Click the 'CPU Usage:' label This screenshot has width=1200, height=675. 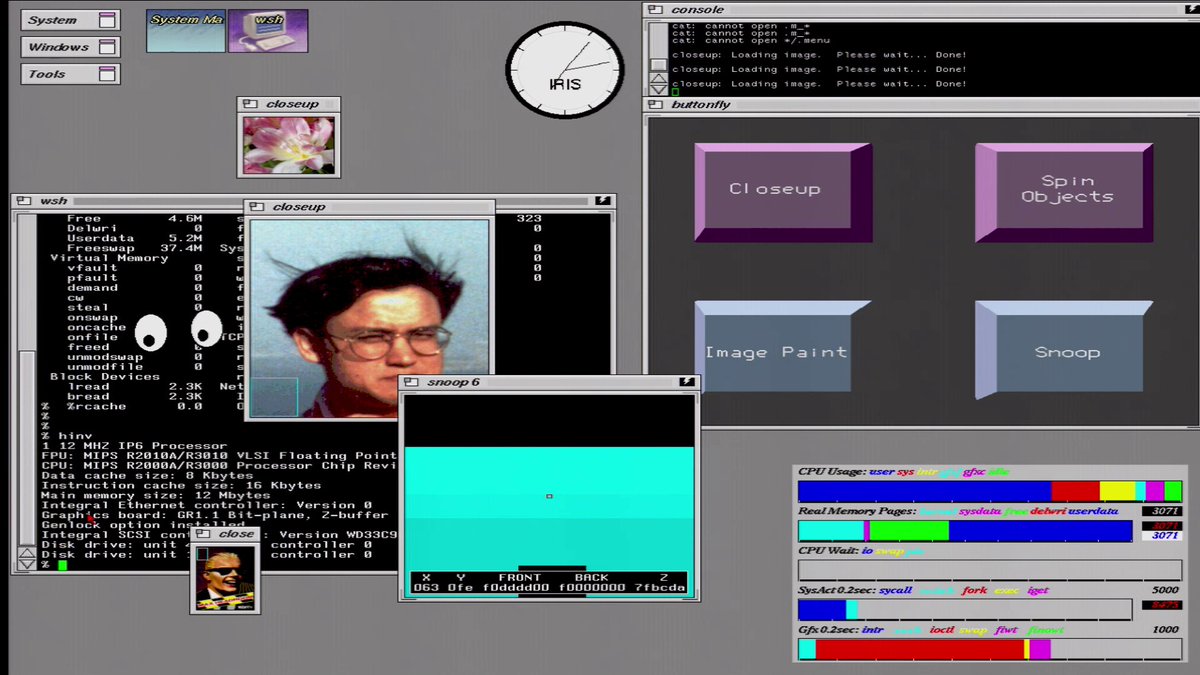pyautogui.click(x=831, y=471)
